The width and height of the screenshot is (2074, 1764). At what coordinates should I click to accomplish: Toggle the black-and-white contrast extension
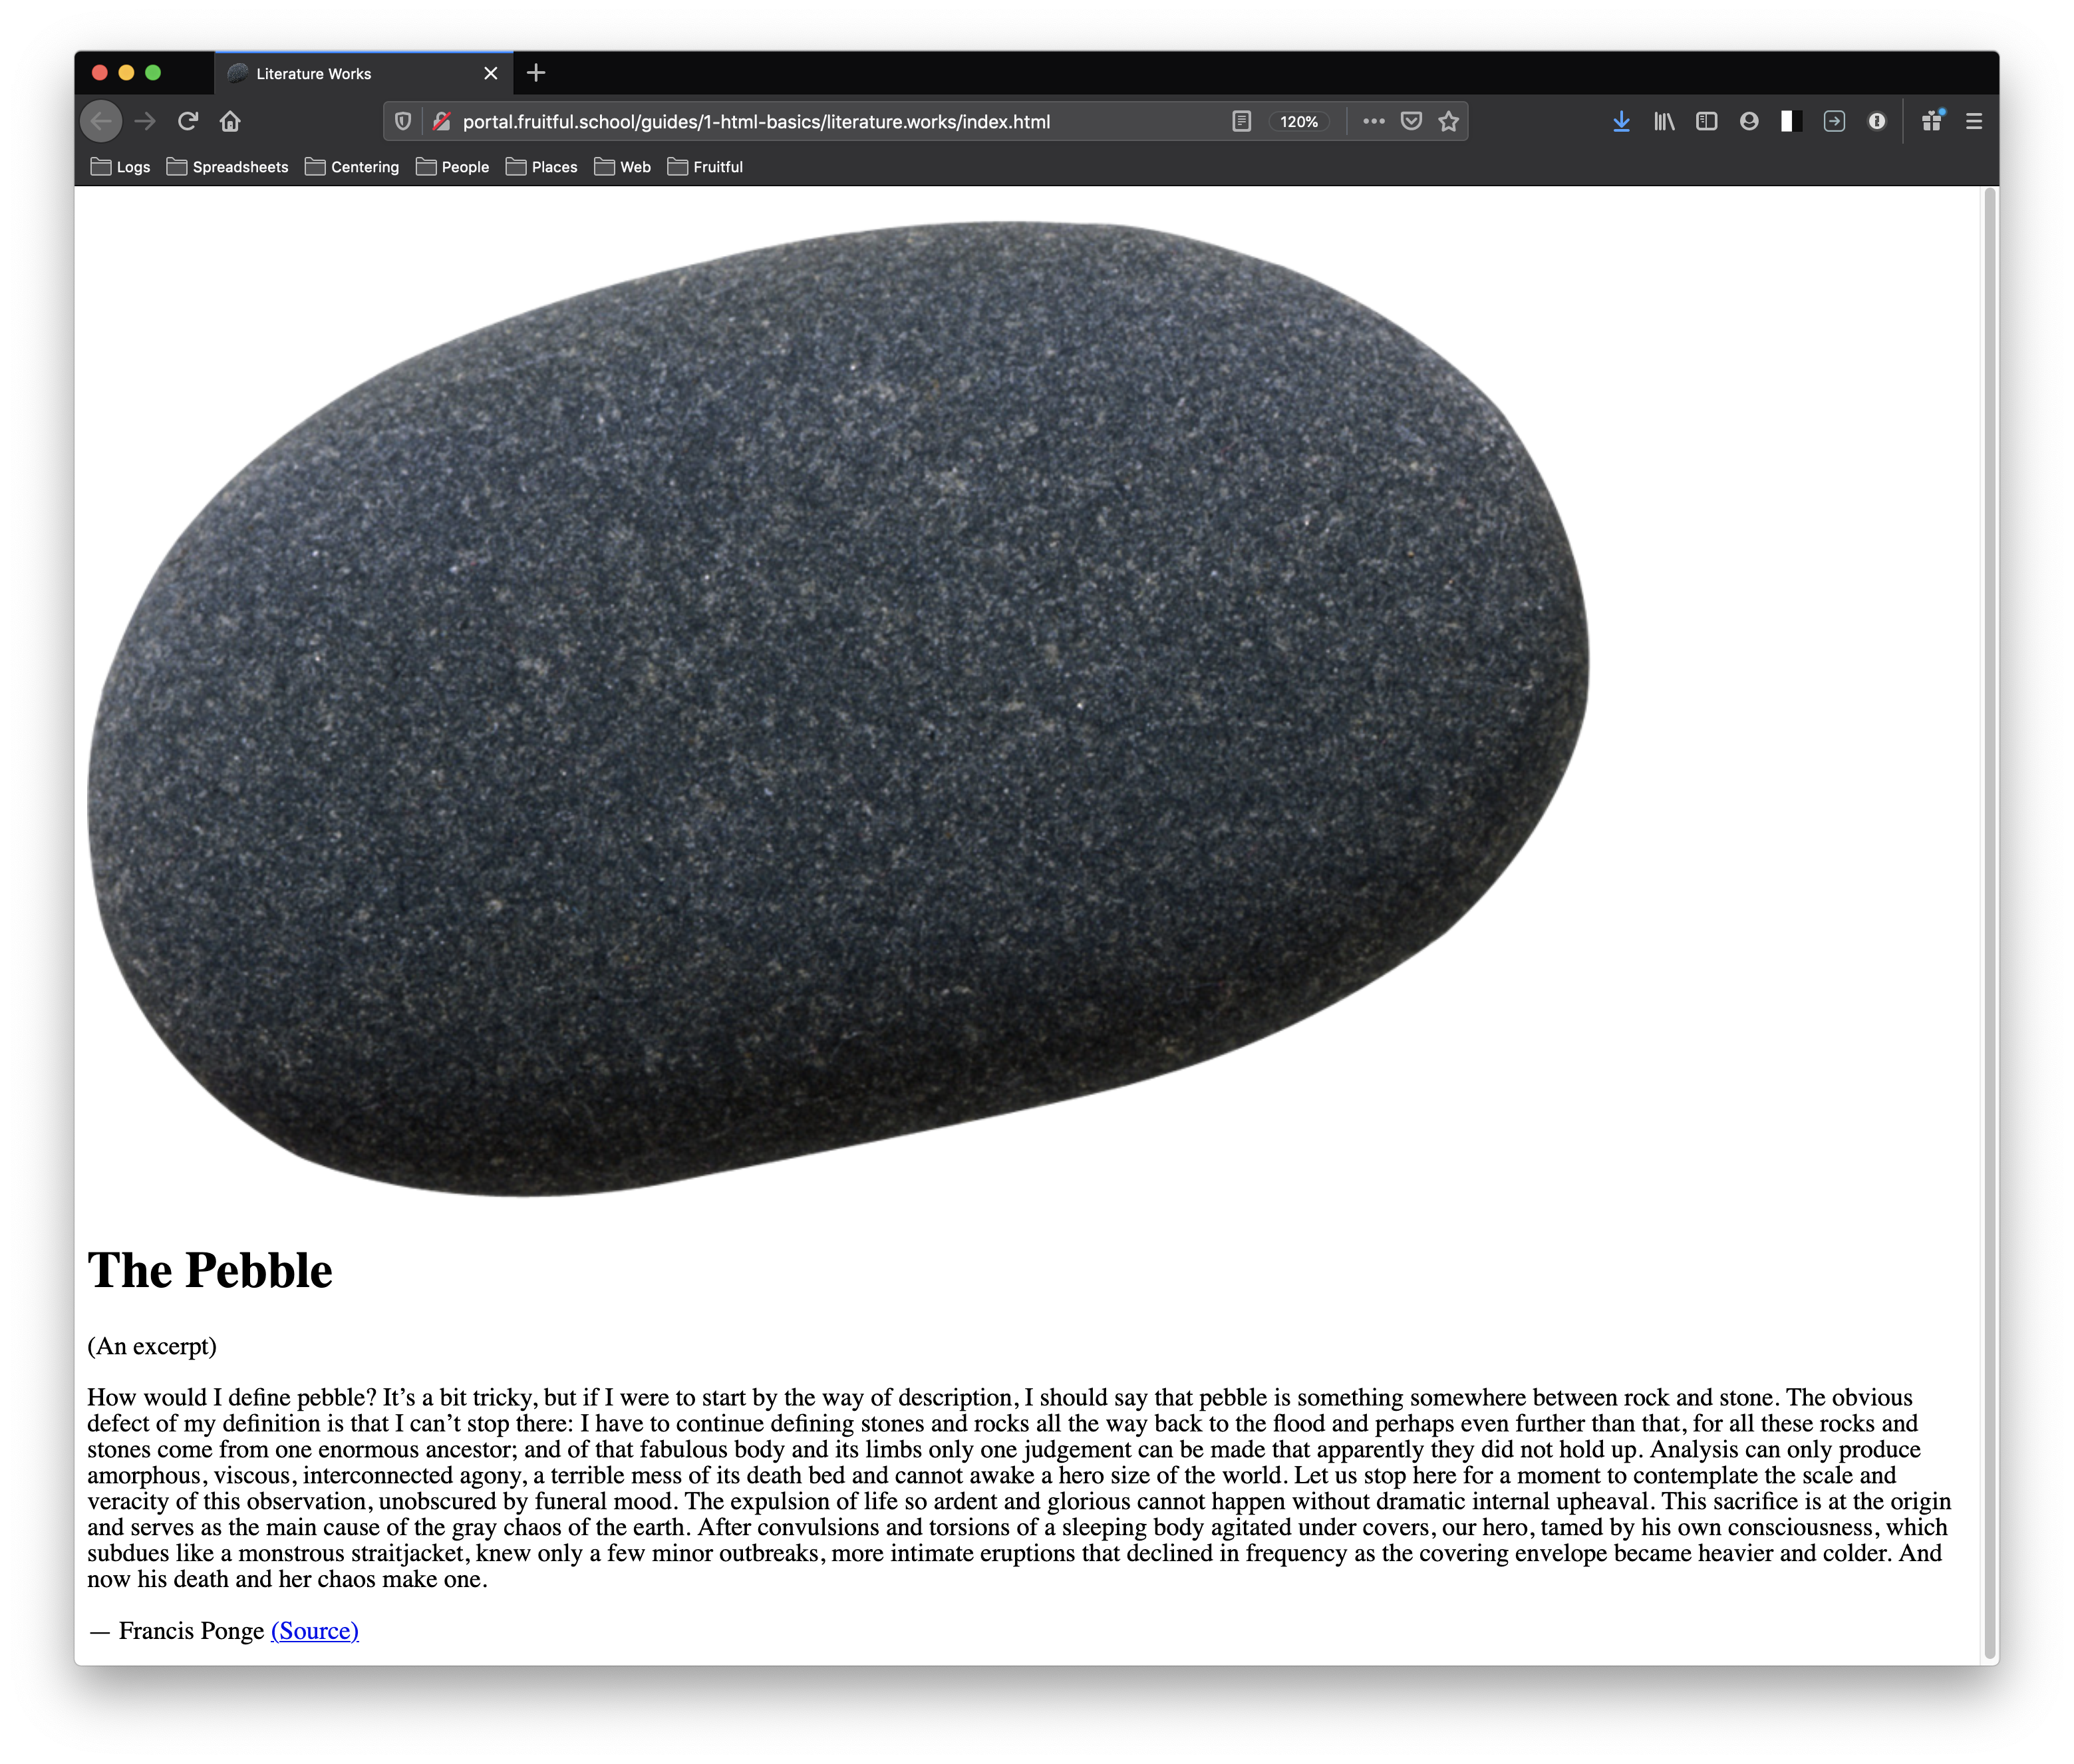coord(1791,121)
